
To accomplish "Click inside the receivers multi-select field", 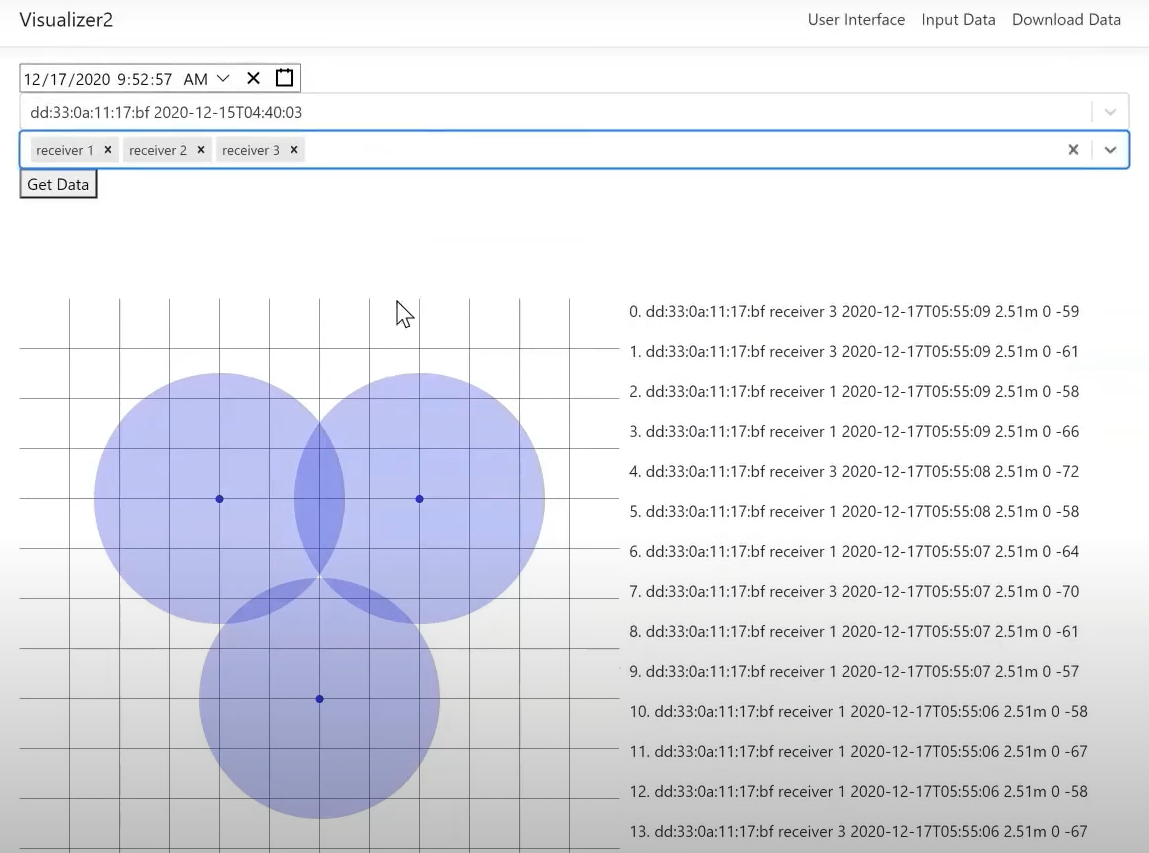I will [x=574, y=149].
